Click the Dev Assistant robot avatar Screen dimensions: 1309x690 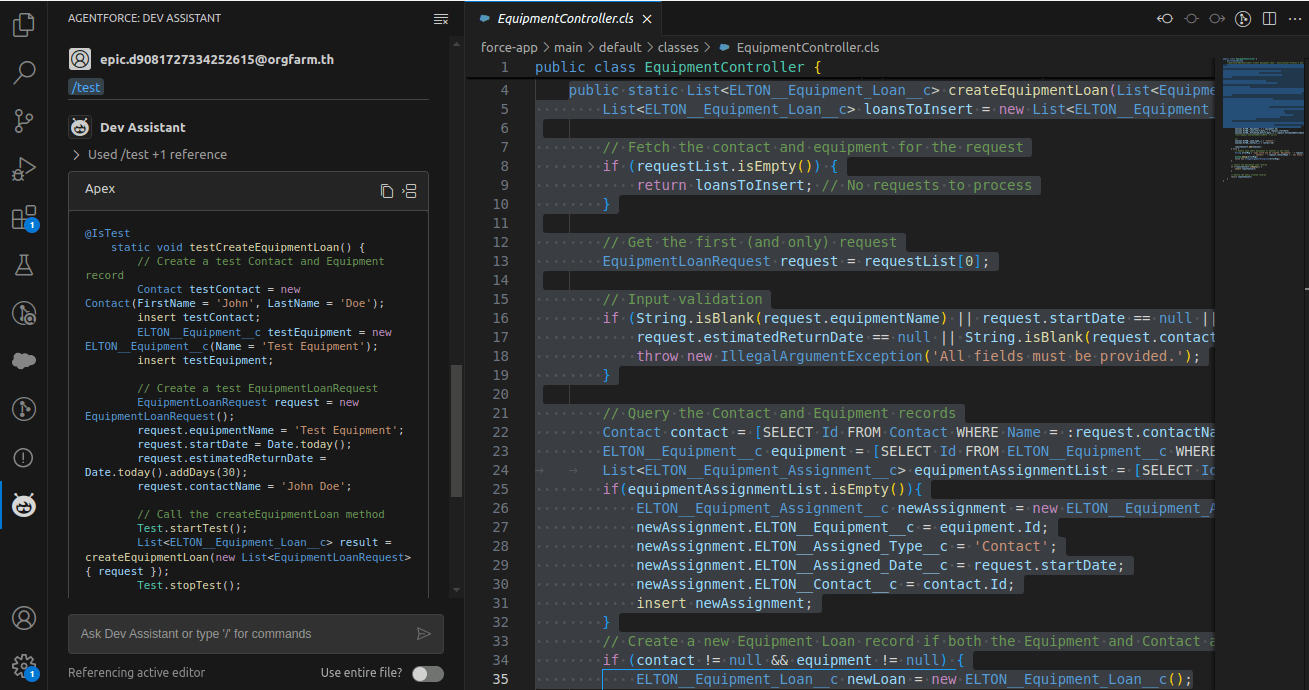(80, 127)
